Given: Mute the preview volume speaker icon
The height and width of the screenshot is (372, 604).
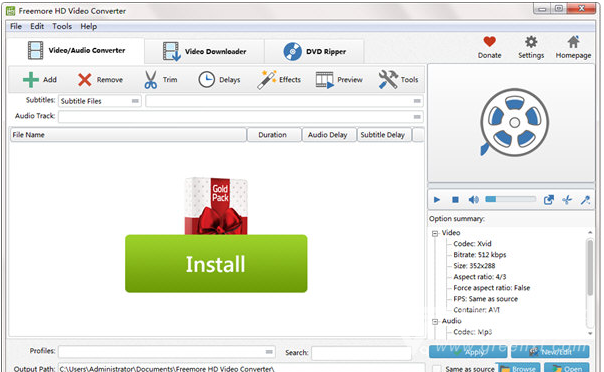Looking at the screenshot, I should click(473, 199).
